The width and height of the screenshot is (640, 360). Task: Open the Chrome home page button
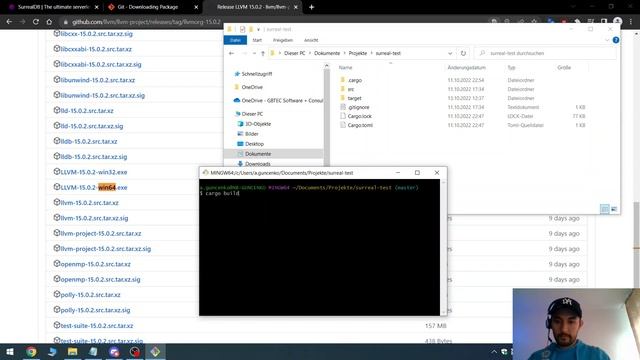coord(49,22)
